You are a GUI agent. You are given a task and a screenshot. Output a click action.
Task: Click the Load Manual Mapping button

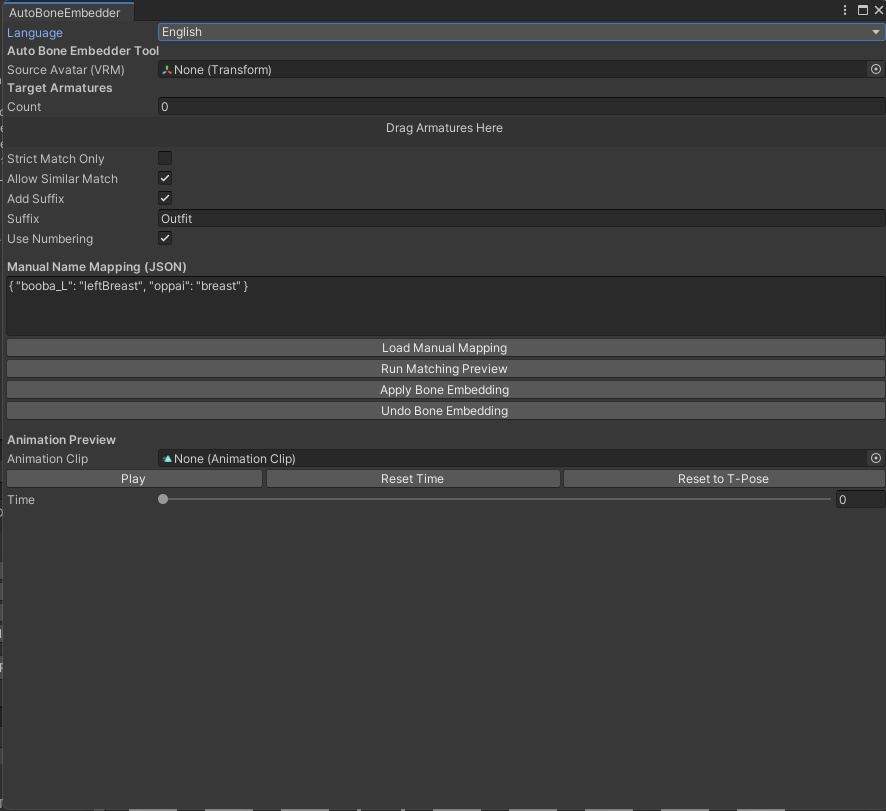pos(444,348)
